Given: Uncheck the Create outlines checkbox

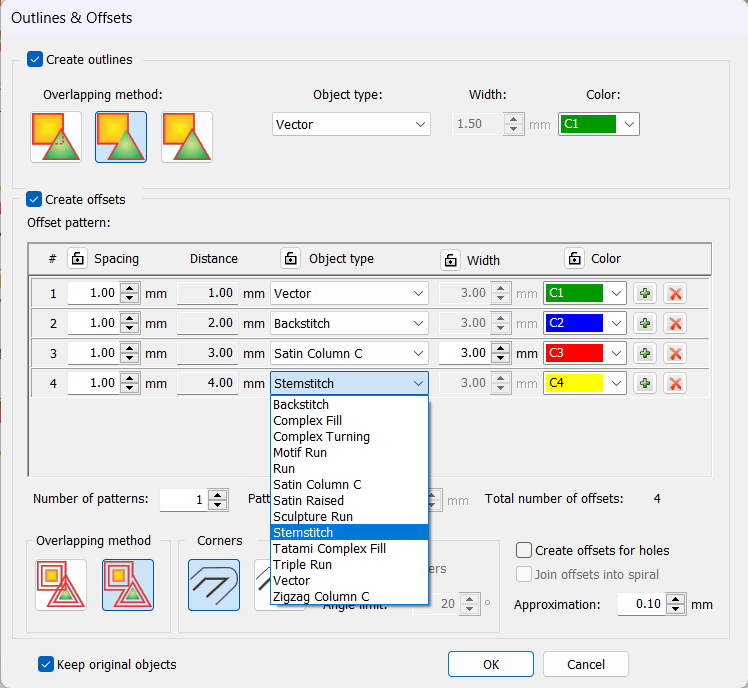Looking at the screenshot, I should pos(35,59).
